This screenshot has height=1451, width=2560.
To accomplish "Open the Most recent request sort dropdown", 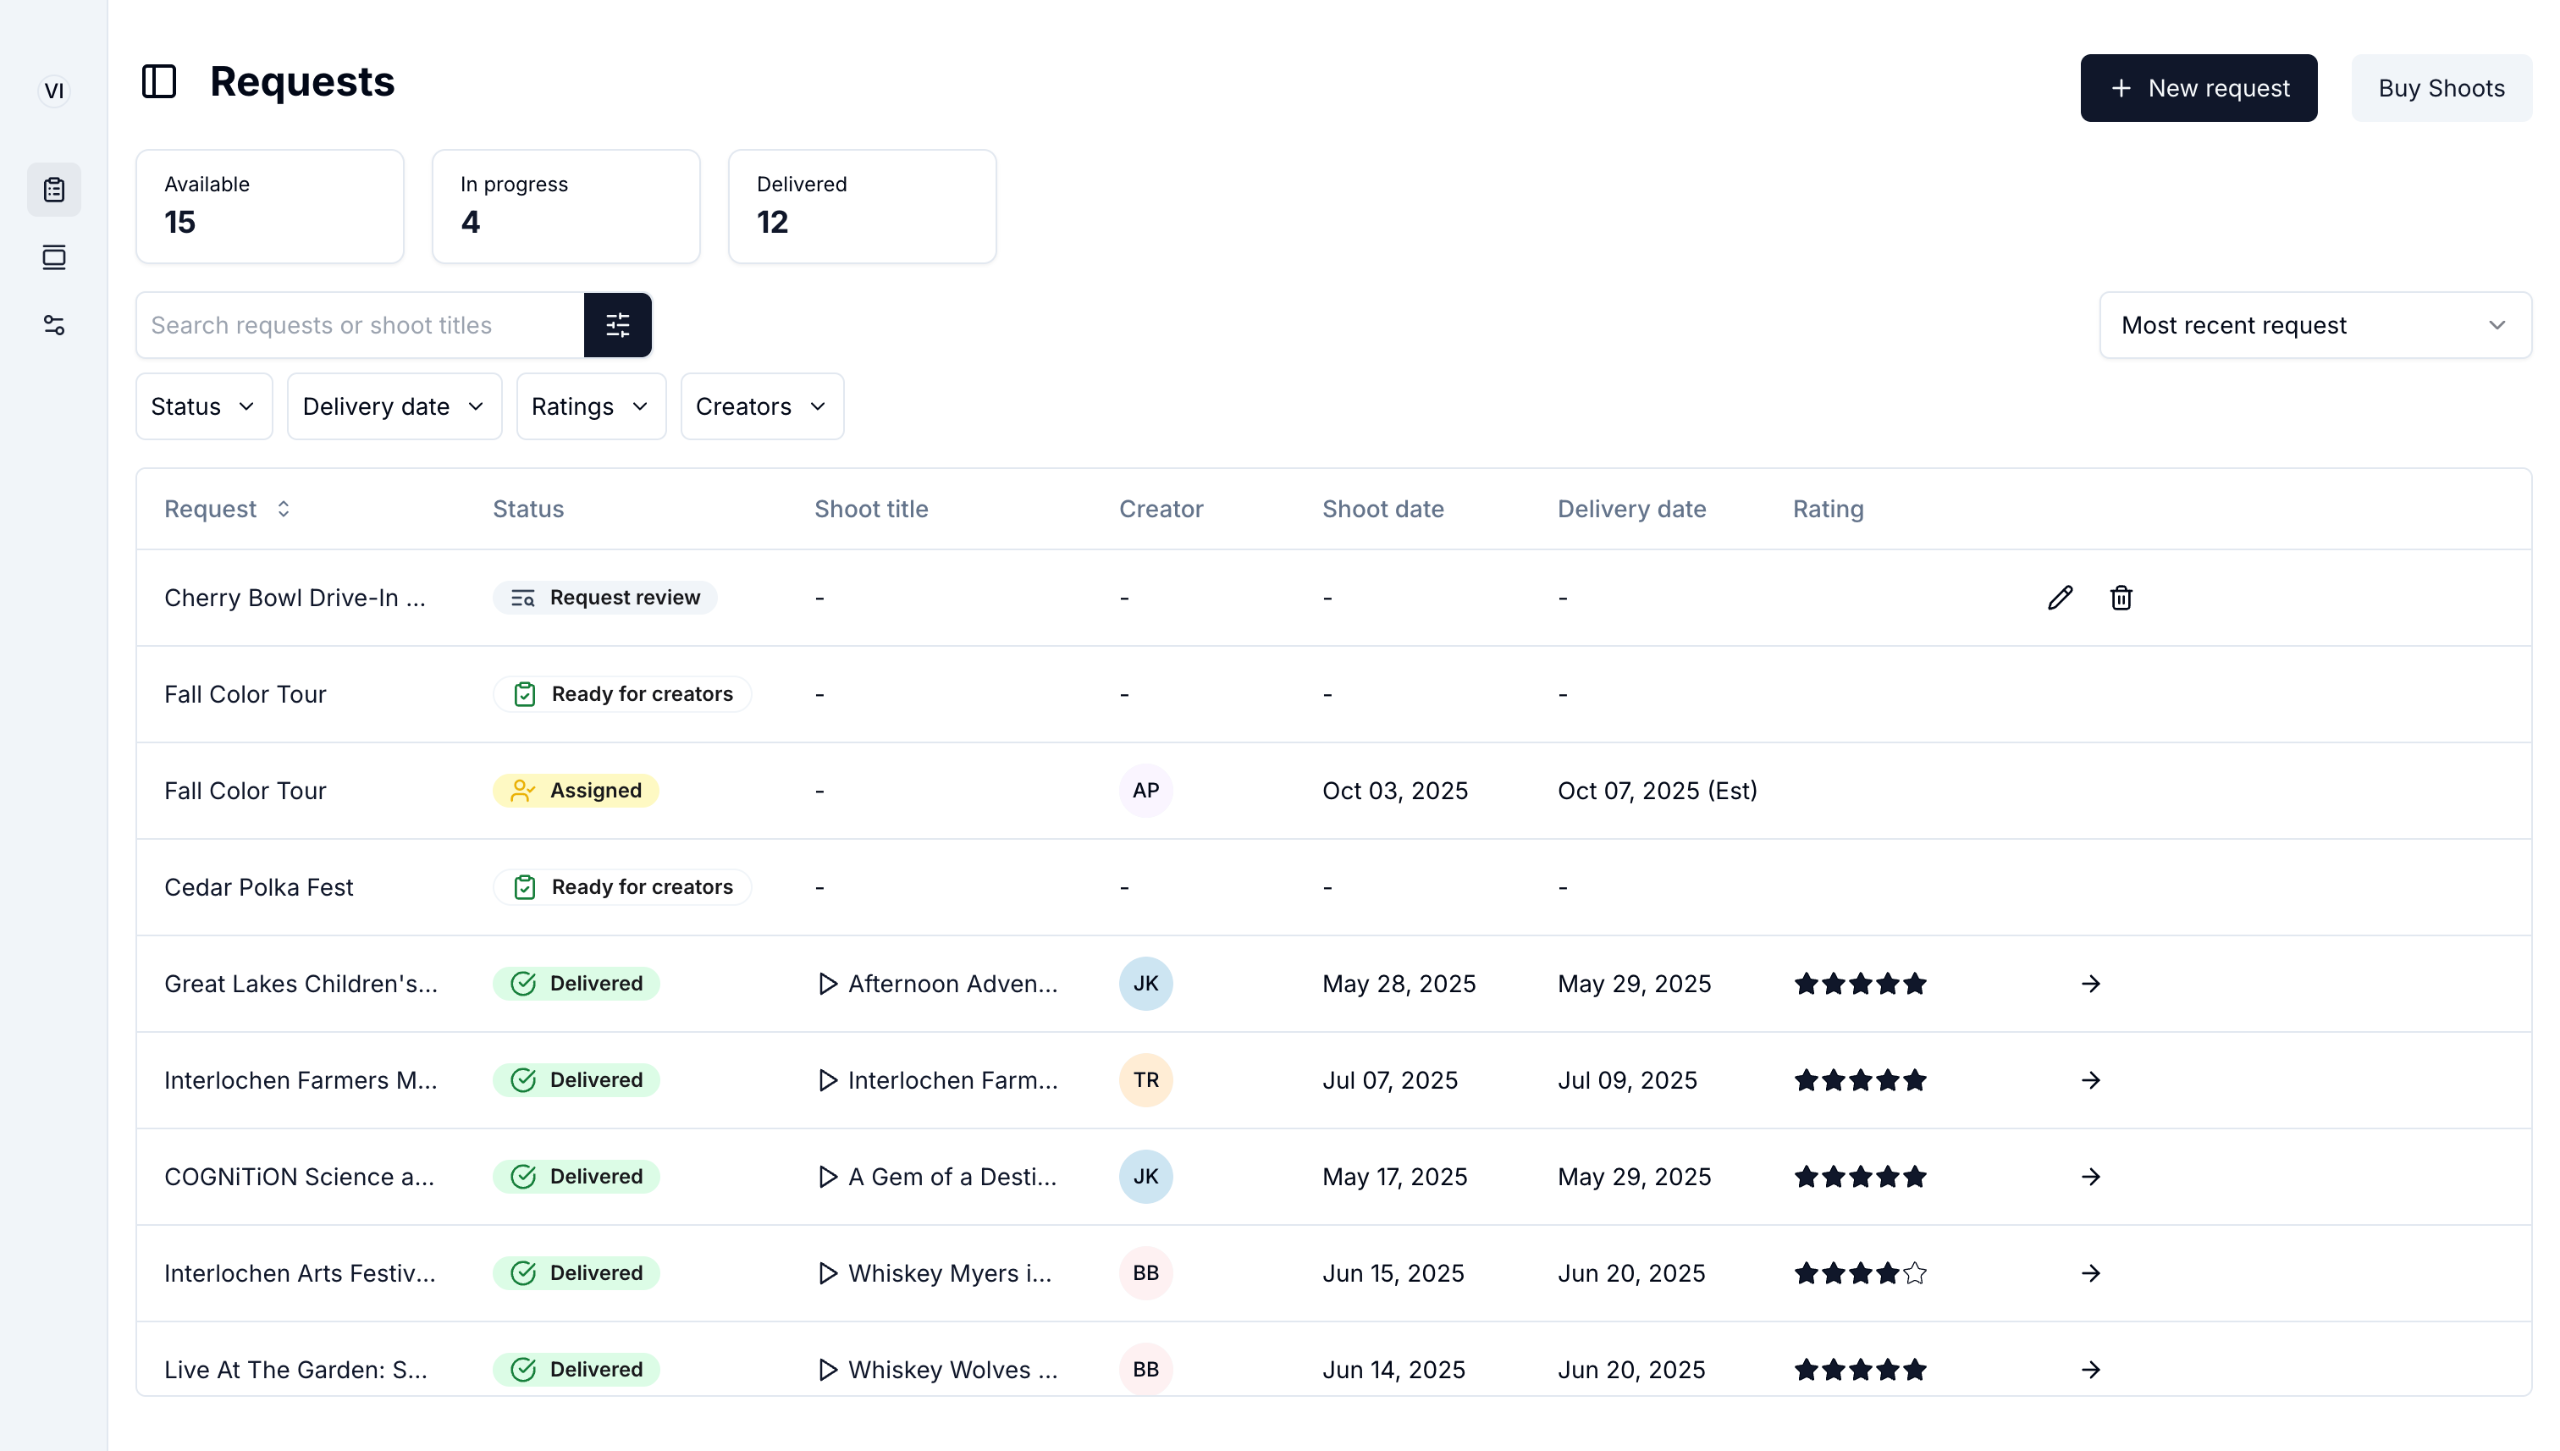I will [2314, 326].
